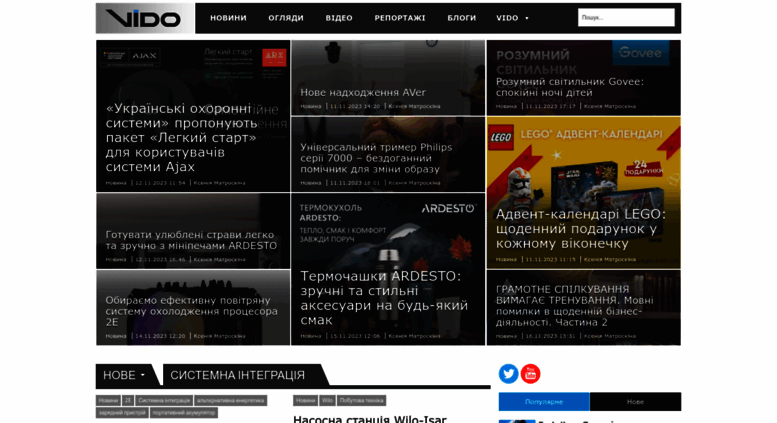Select the Популярне sidebar tab

[x=544, y=402]
